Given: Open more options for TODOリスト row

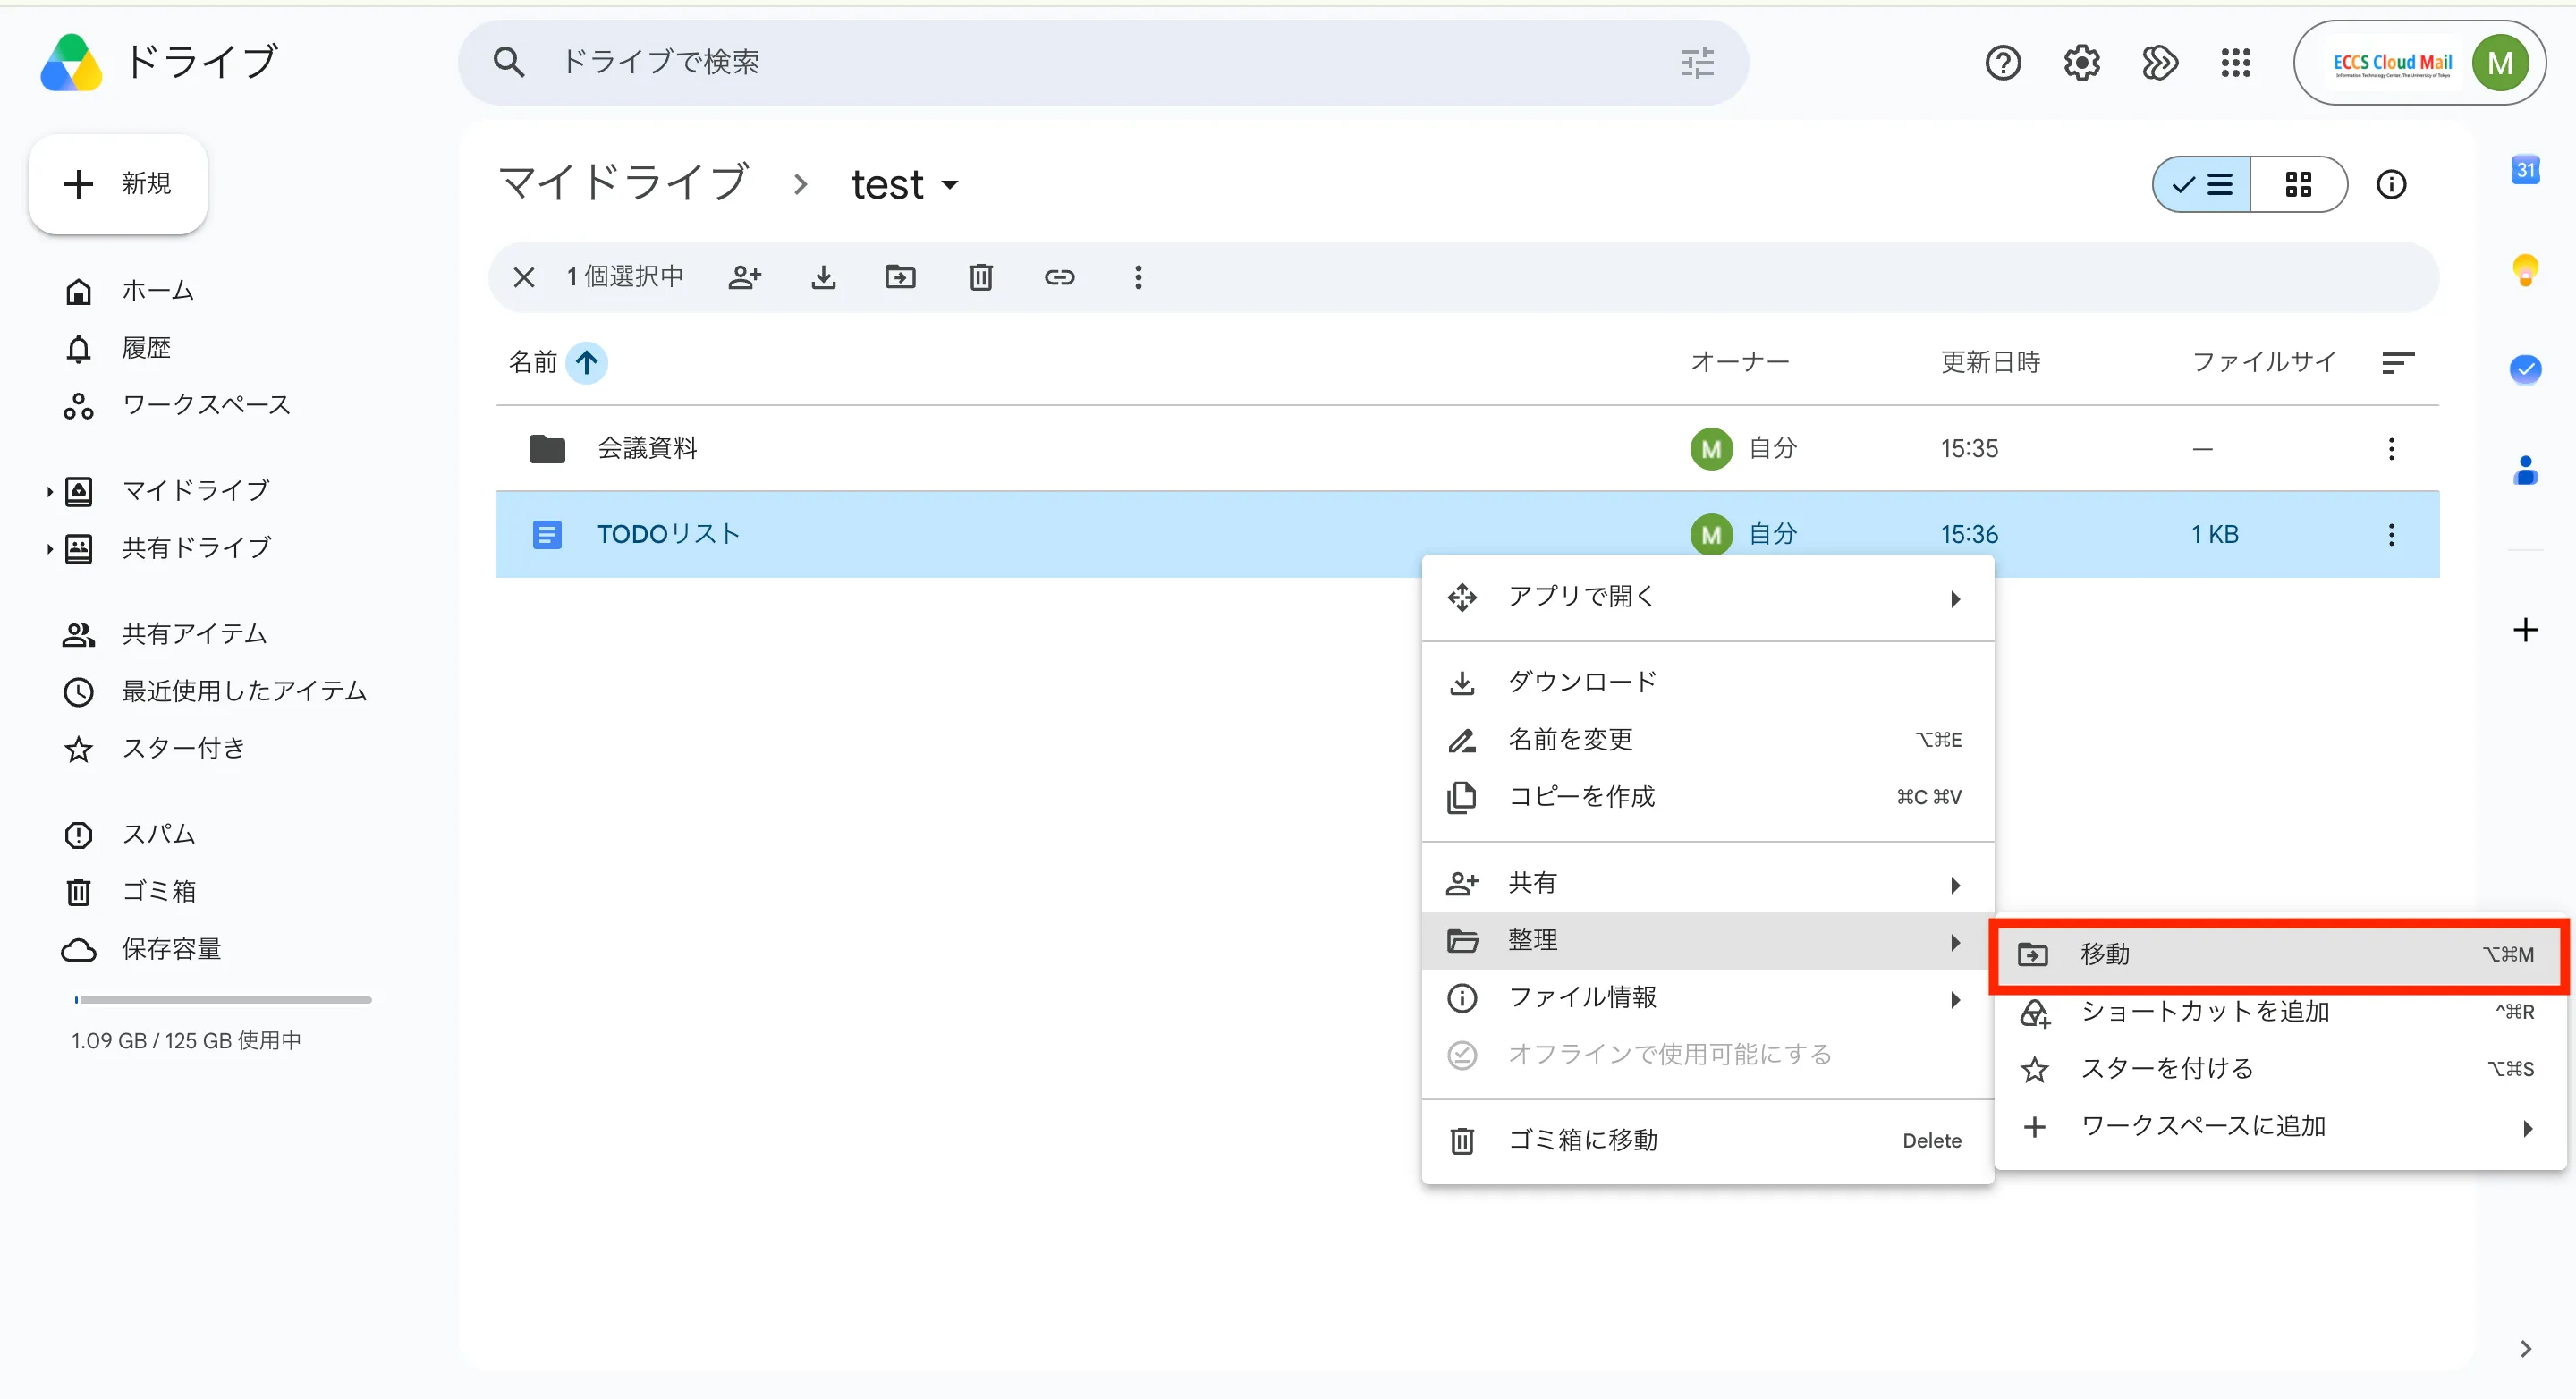Looking at the screenshot, I should point(2391,535).
